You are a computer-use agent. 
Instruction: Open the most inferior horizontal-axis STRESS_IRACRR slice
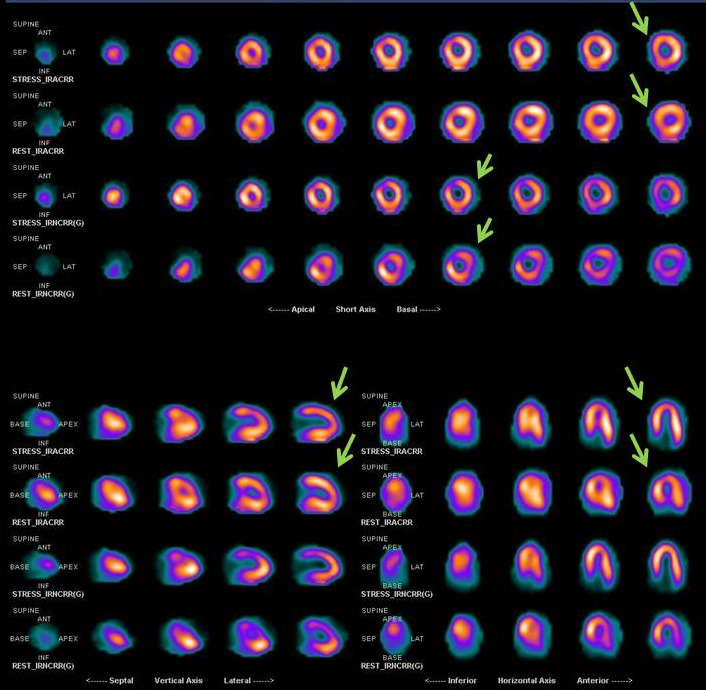[462, 424]
